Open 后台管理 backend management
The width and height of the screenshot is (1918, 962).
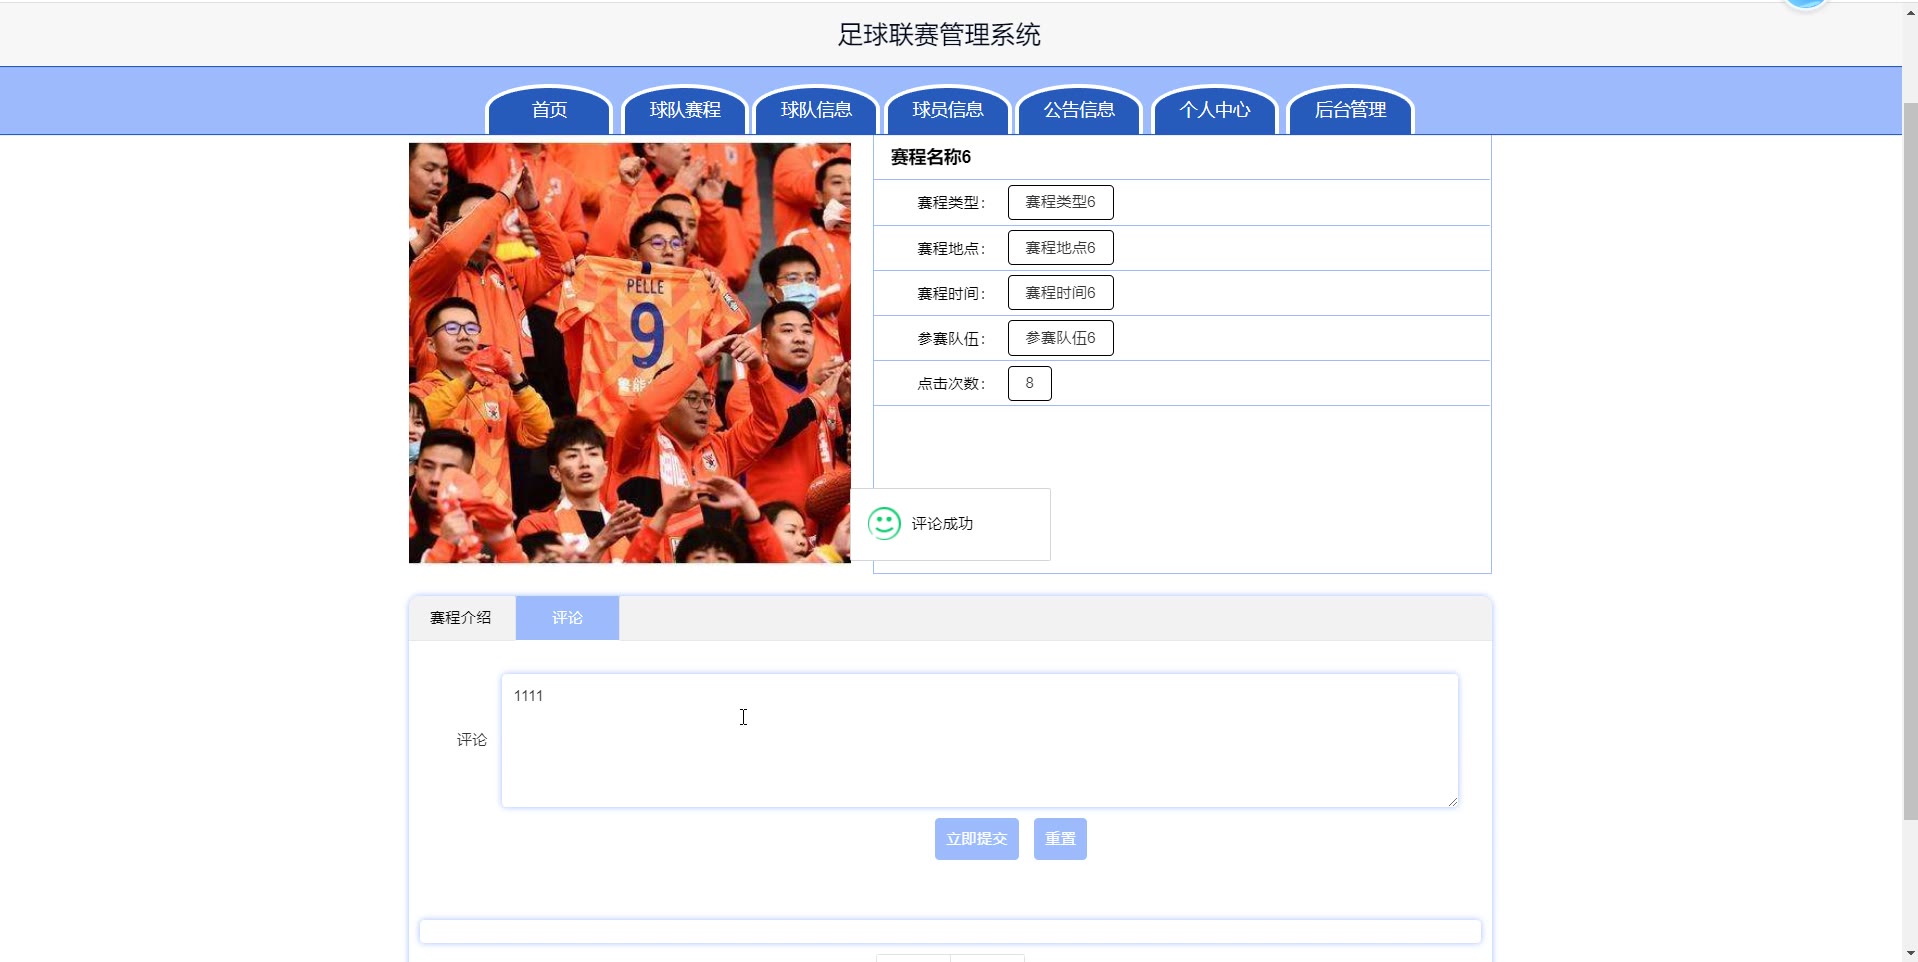[x=1350, y=110]
